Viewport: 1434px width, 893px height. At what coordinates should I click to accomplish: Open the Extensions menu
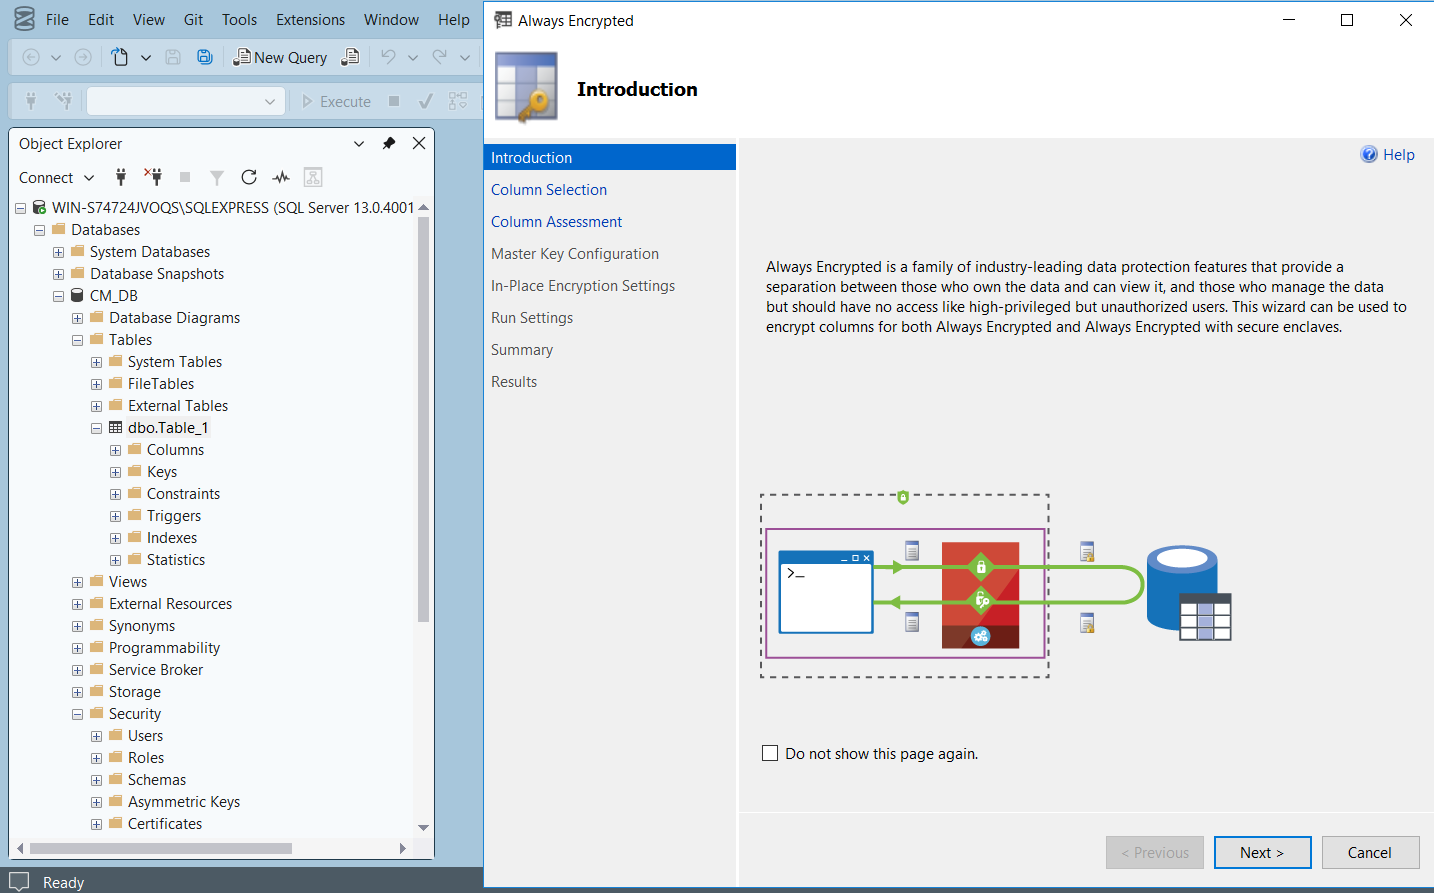point(310,19)
